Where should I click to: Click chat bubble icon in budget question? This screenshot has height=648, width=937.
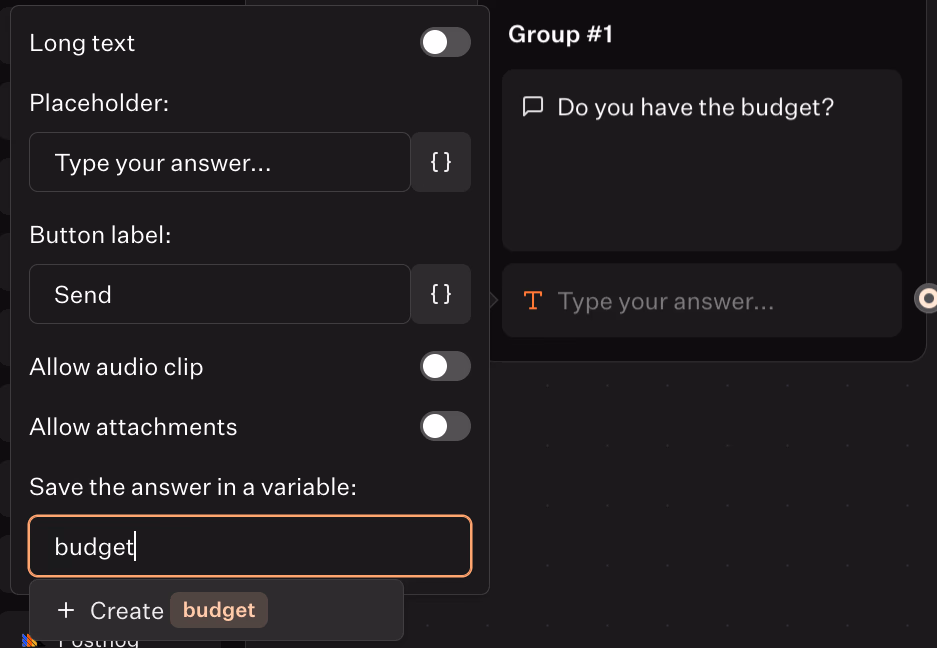tap(533, 107)
